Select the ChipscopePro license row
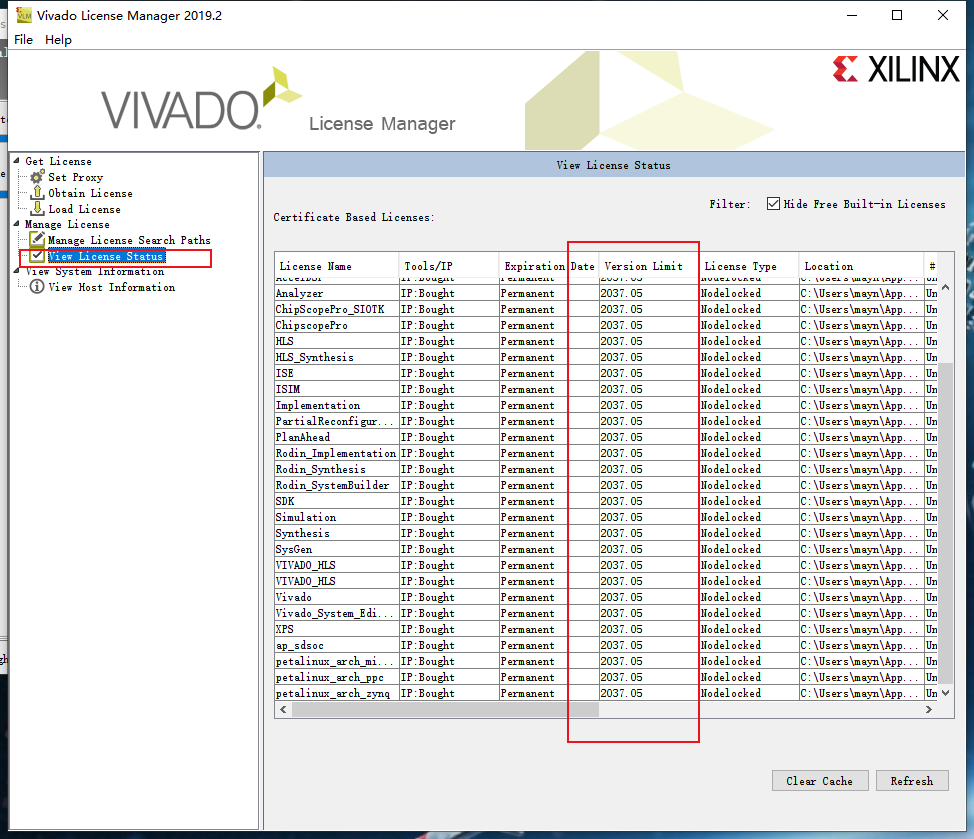974x839 pixels. pyautogui.click(x=606, y=325)
